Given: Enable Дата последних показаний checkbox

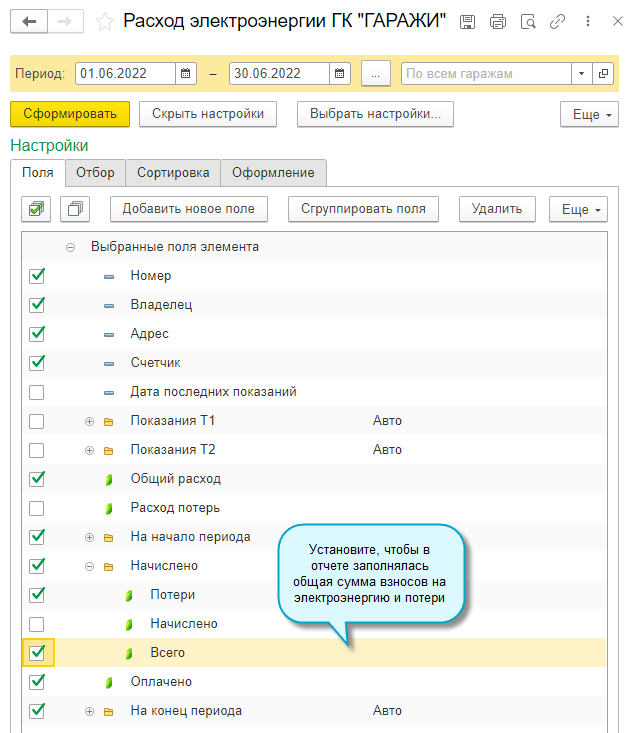Looking at the screenshot, I should 36,392.
